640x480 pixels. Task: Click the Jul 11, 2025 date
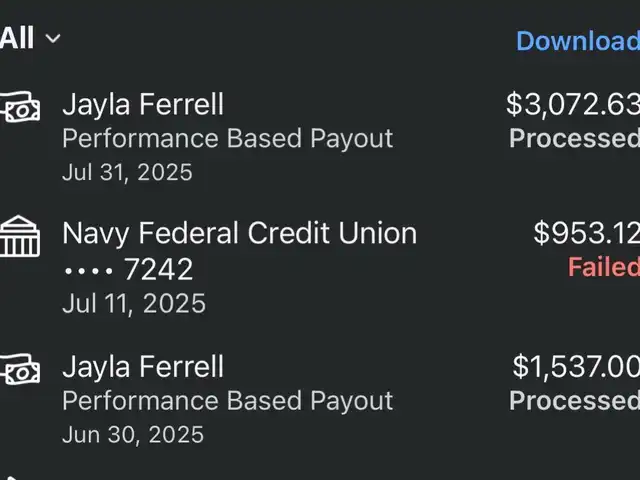point(134,304)
